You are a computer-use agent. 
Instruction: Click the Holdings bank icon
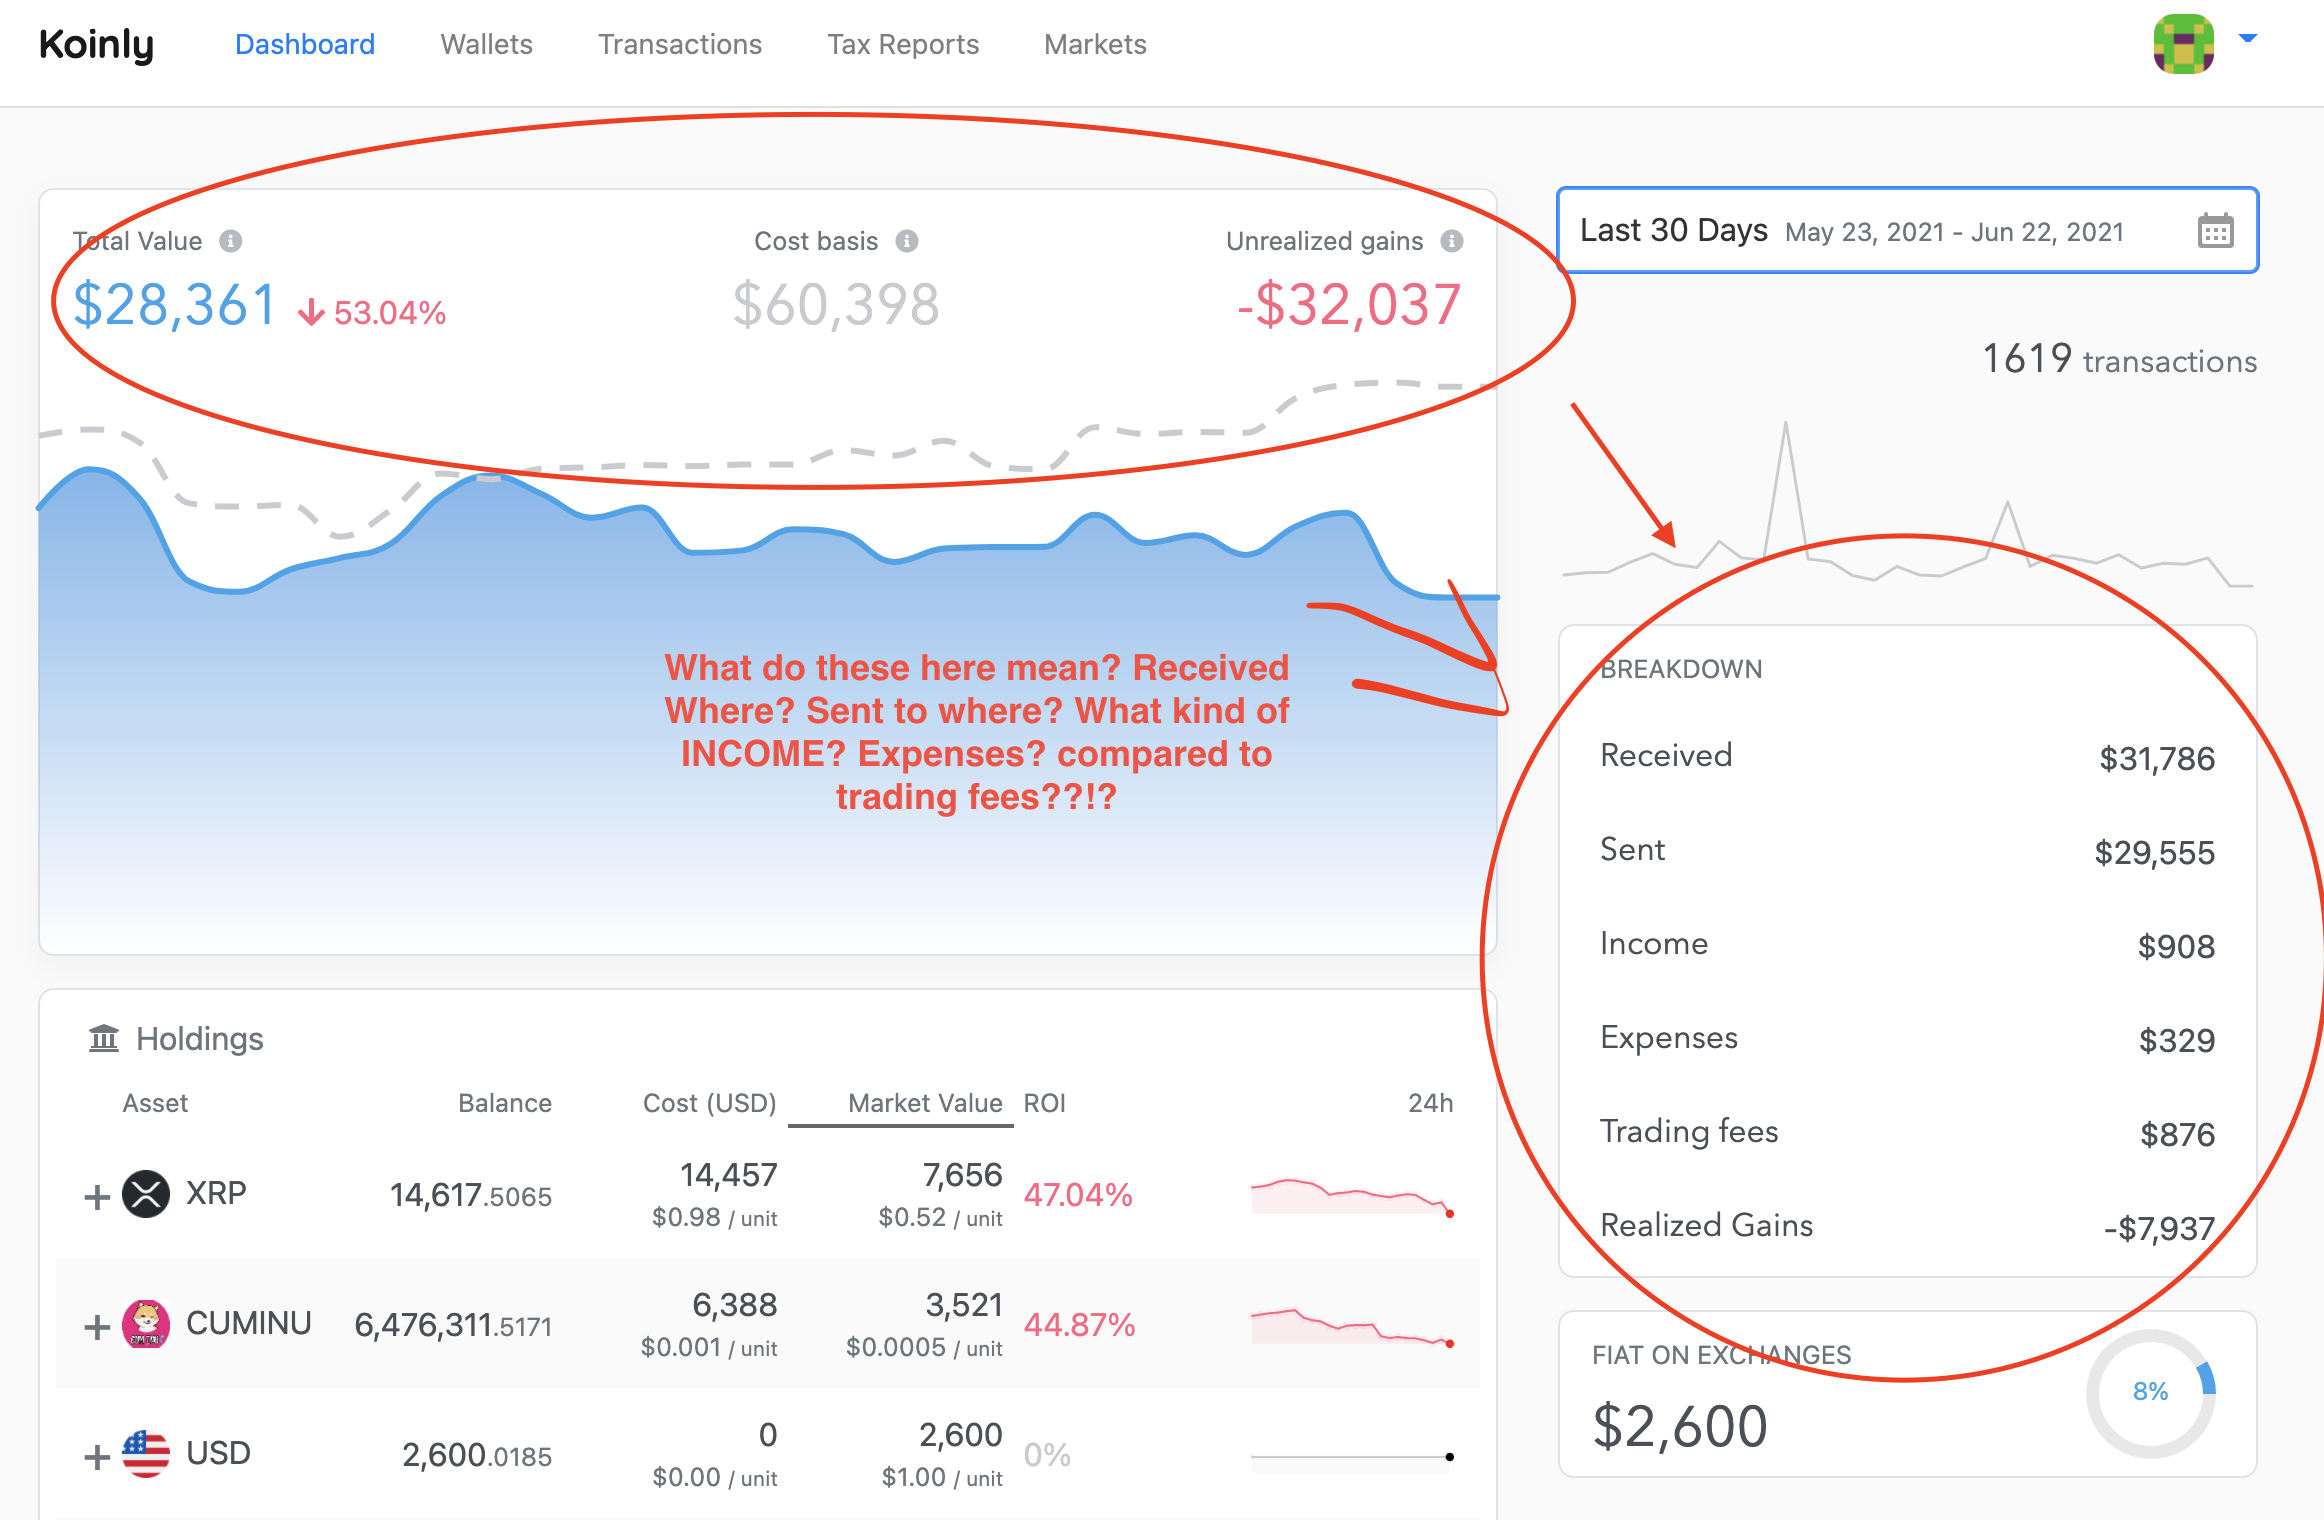[x=104, y=1038]
